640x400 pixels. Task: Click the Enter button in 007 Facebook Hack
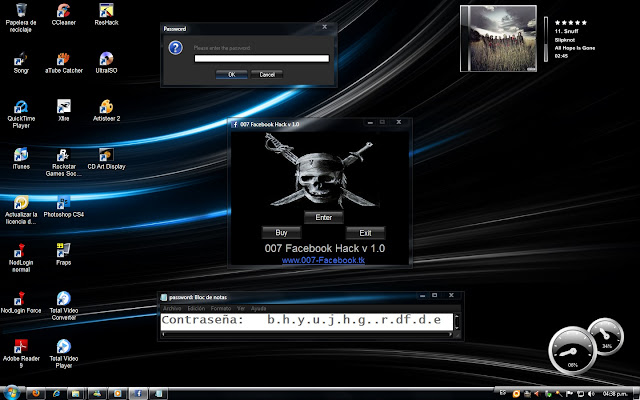(324, 218)
